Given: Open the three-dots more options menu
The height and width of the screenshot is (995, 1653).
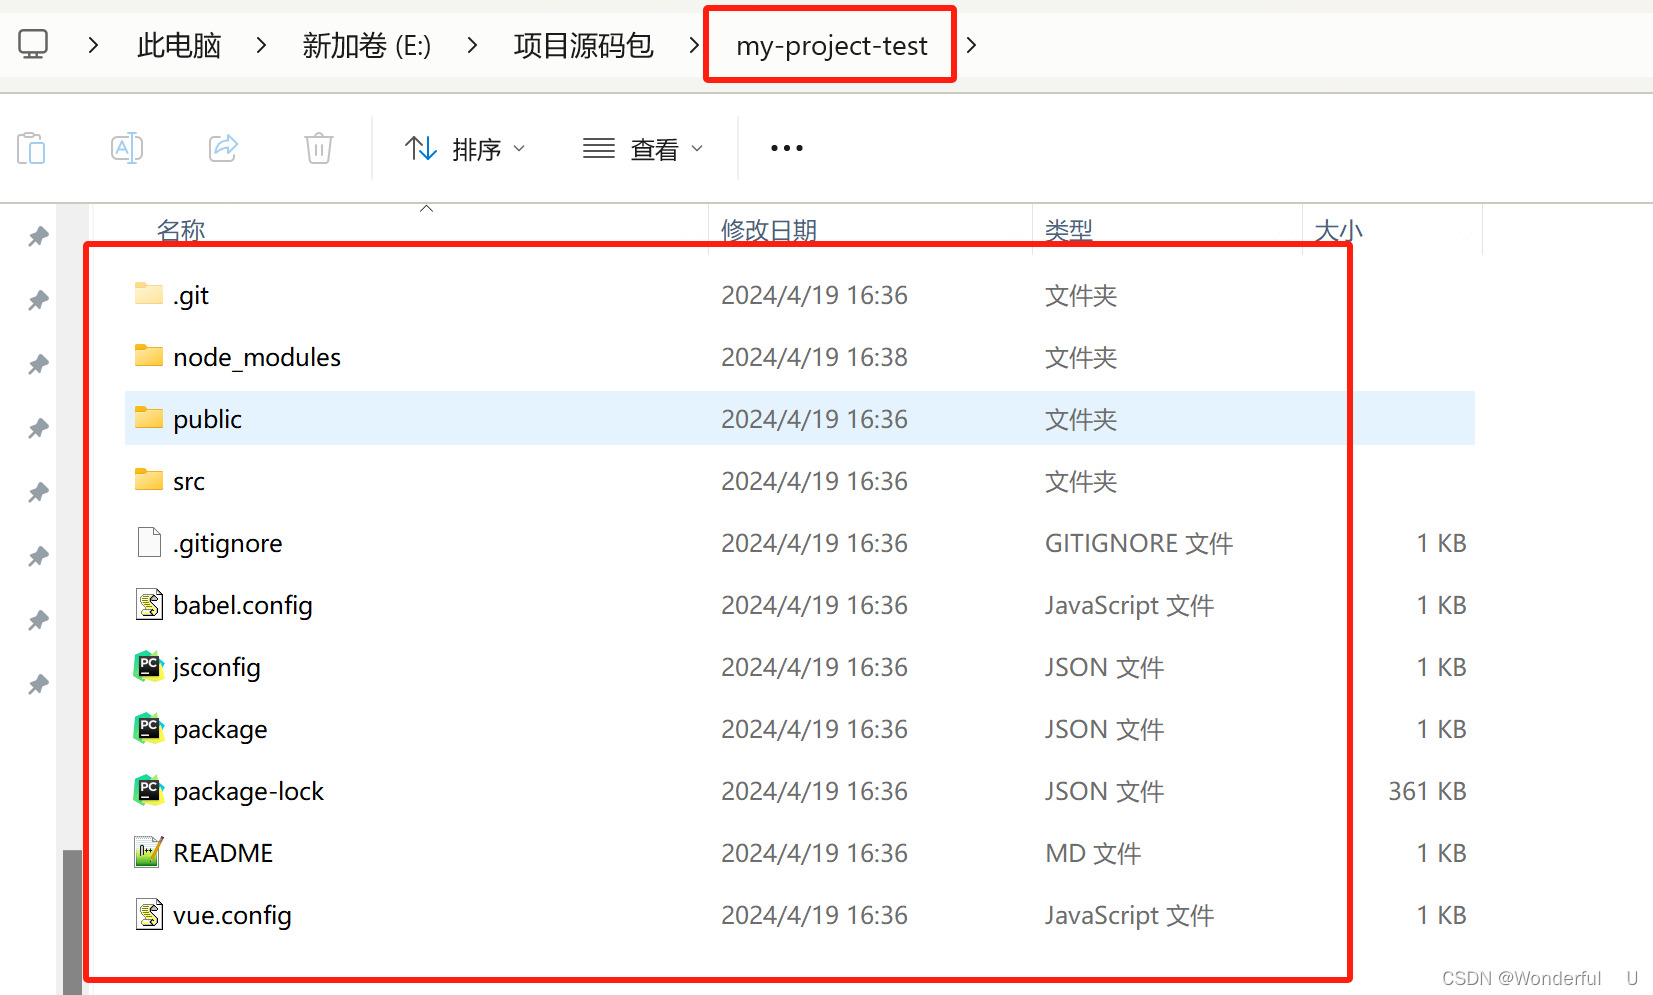Looking at the screenshot, I should click(787, 148).
